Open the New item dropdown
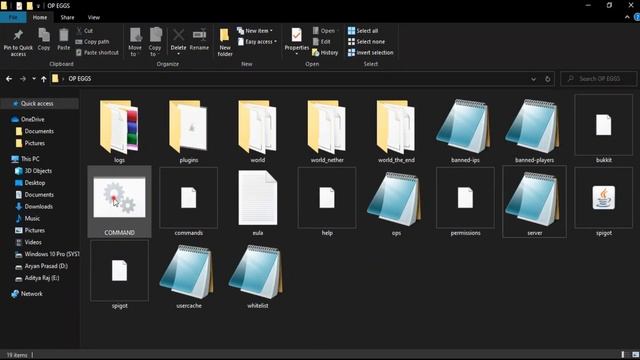The width and height of the screenshot is (640, 360). point(255,31)
